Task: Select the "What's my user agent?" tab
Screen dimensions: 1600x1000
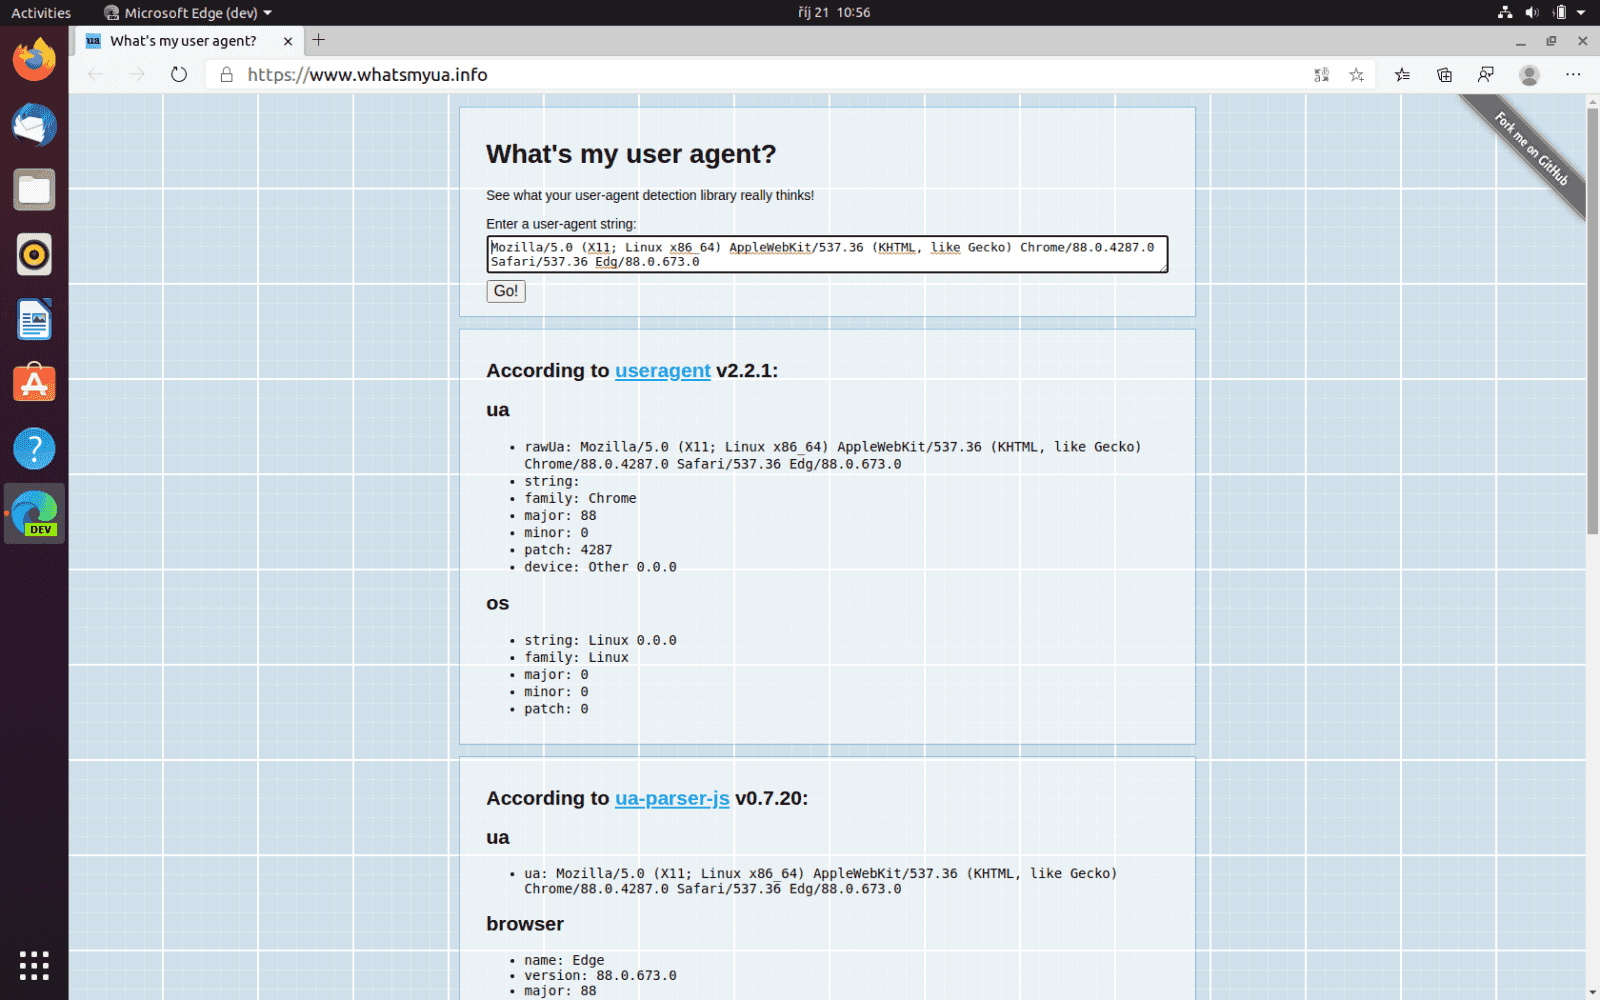Action: [183, 41]
